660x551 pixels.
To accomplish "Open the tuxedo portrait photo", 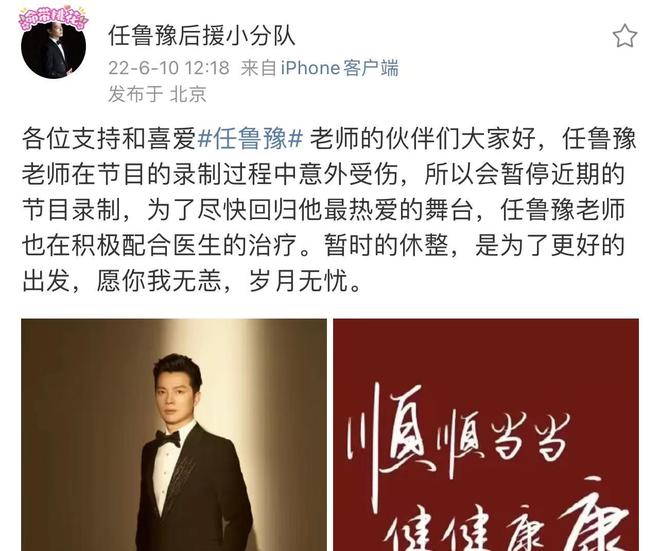I will [x=174, y=435].
